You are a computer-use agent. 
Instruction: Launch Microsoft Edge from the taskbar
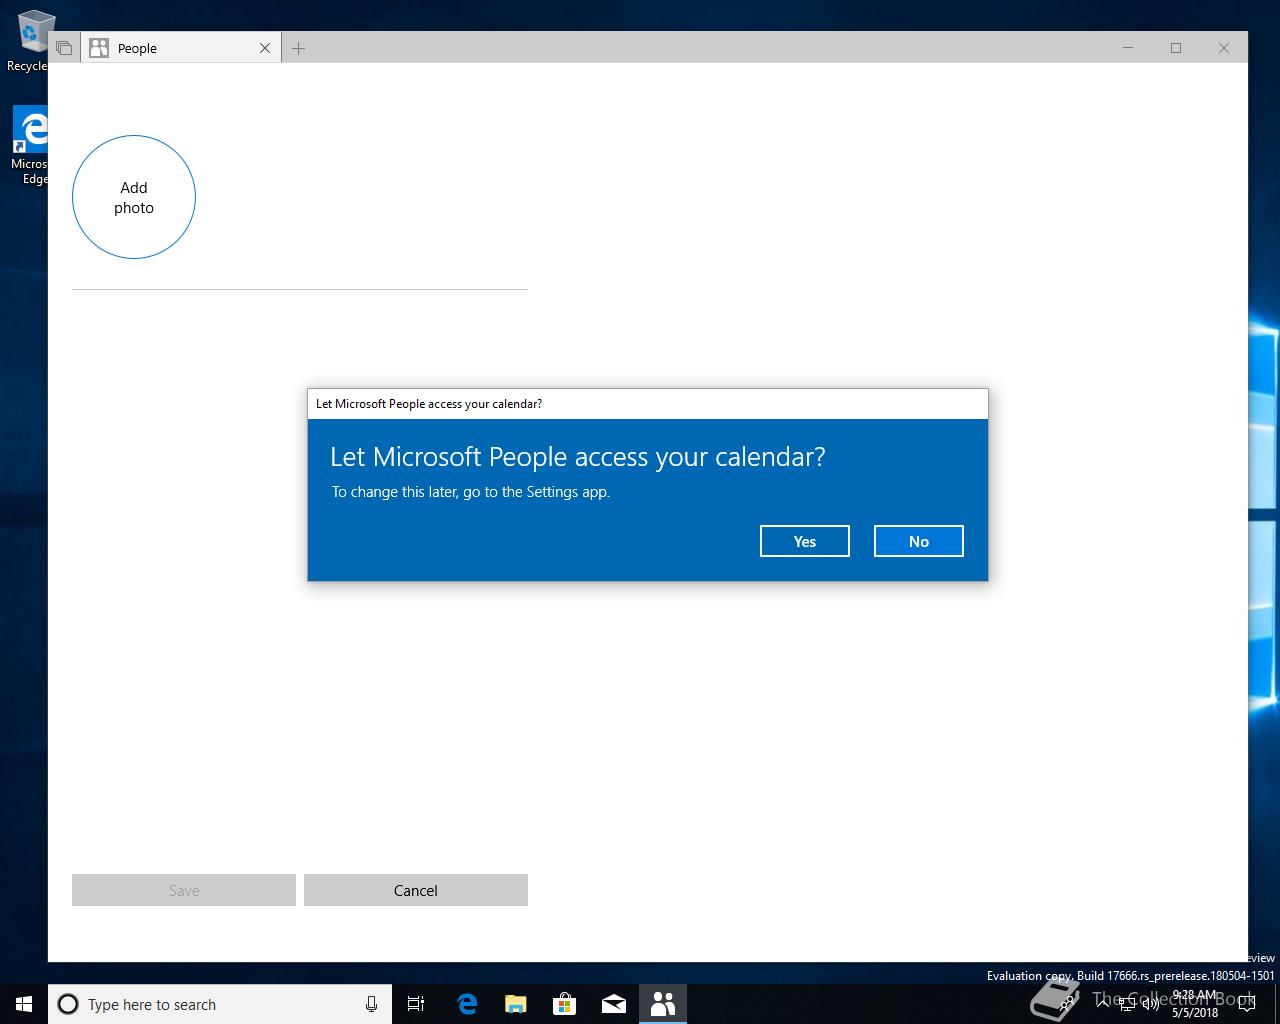[467, 1004]
